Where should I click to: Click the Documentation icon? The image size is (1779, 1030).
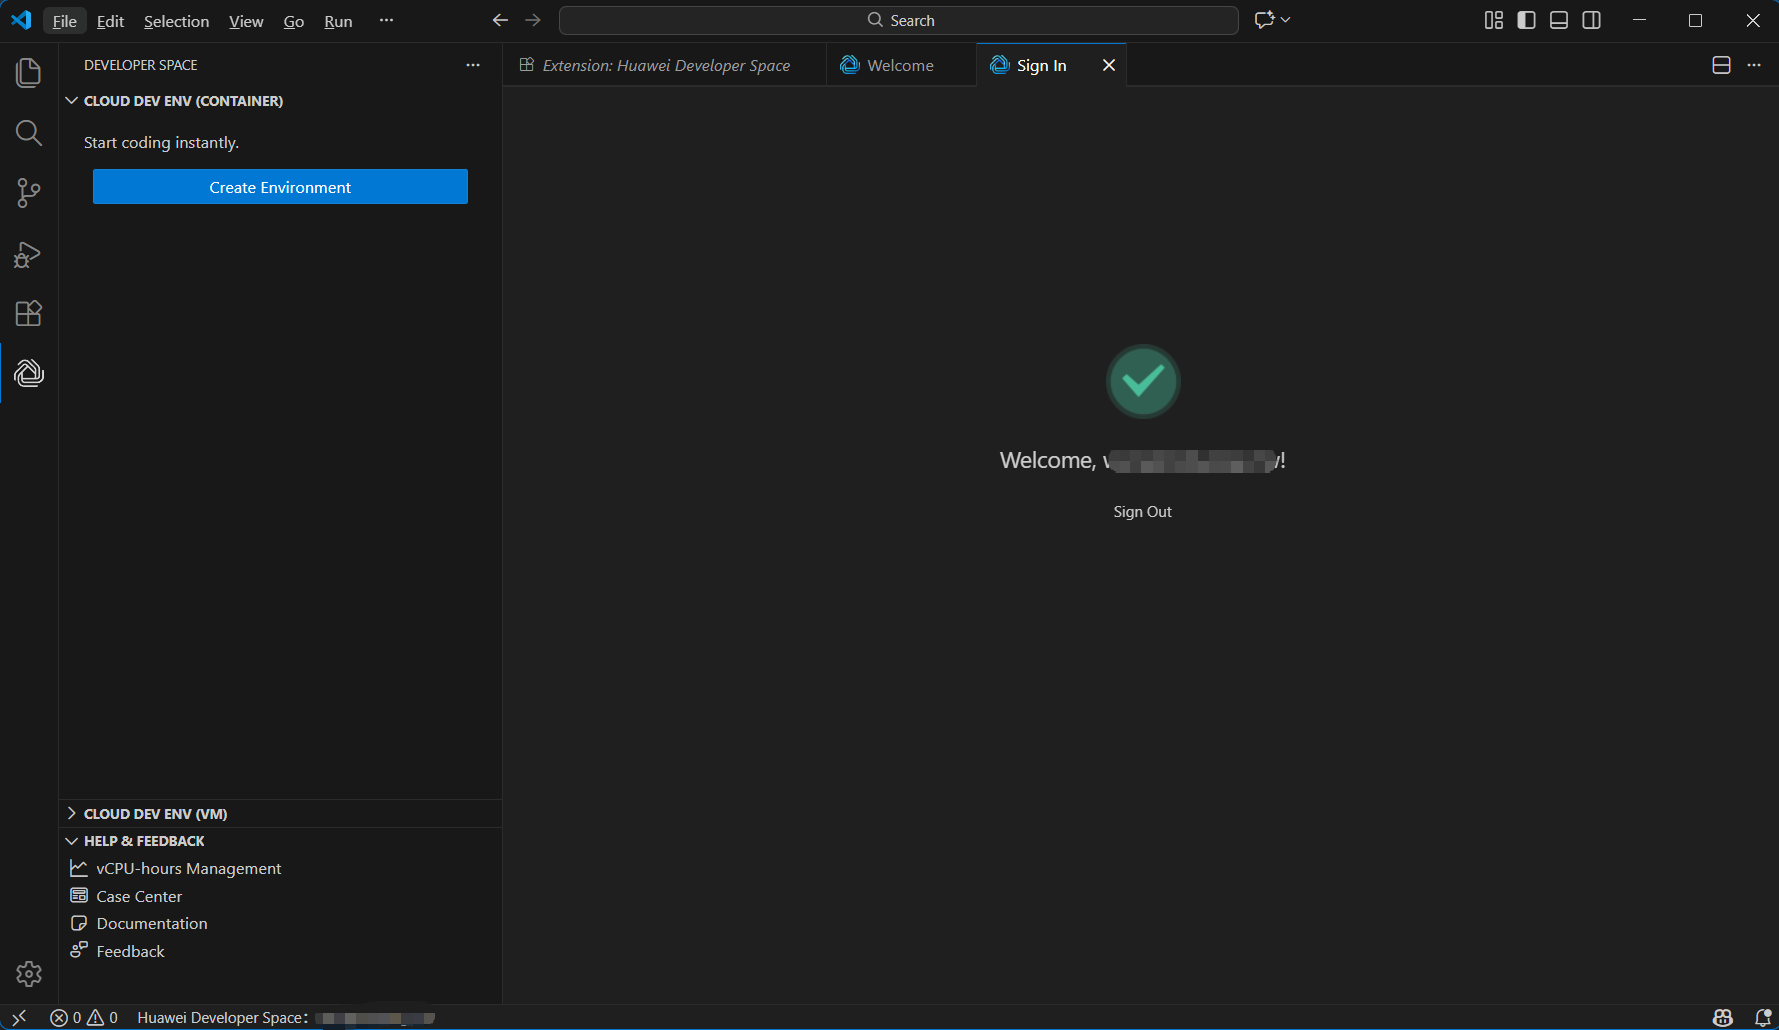pos(79,923)
